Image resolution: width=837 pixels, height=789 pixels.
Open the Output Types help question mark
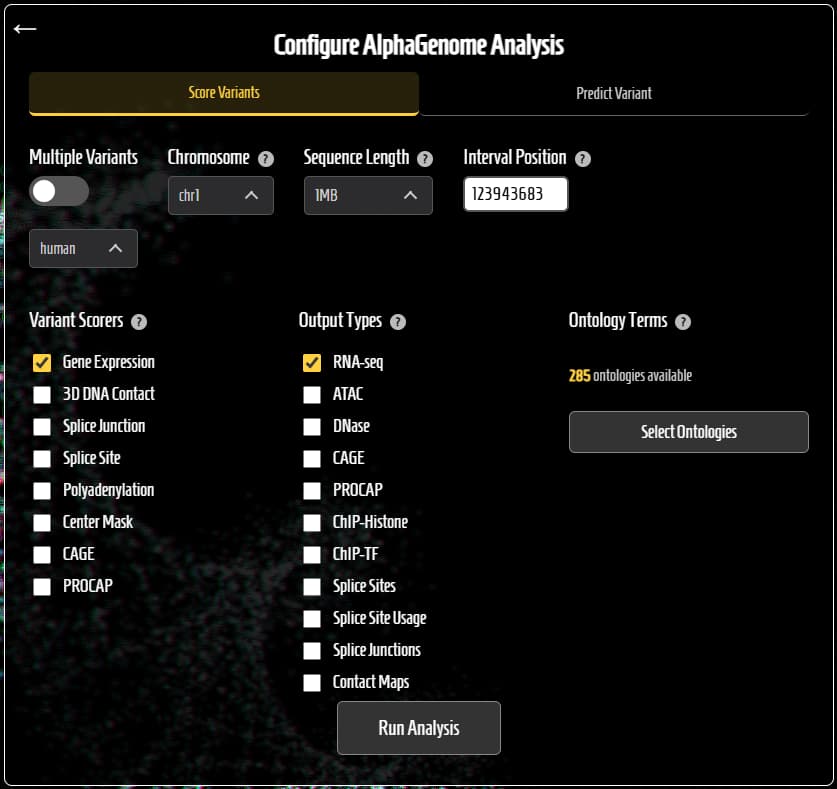point(398,321)
